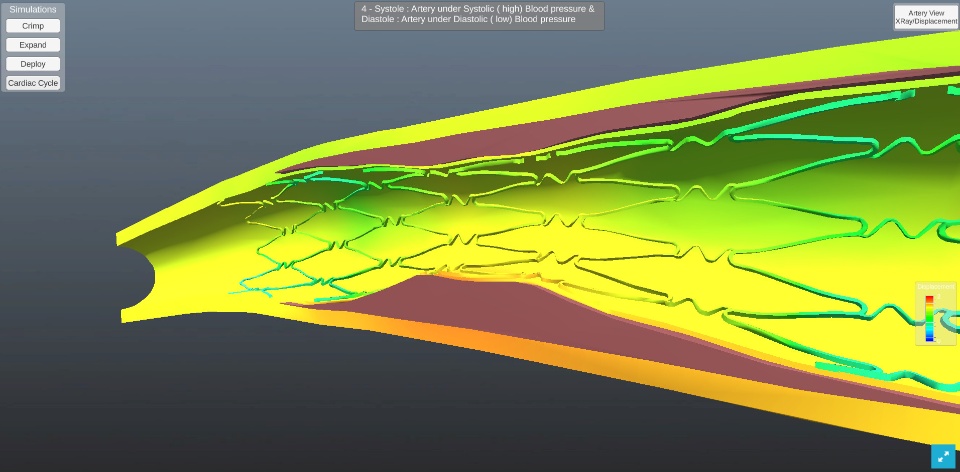This screenshot has height=472, width=960.
Task: Run the Crimp simulation
Action: pyautogui.click(x=33, y=26)
